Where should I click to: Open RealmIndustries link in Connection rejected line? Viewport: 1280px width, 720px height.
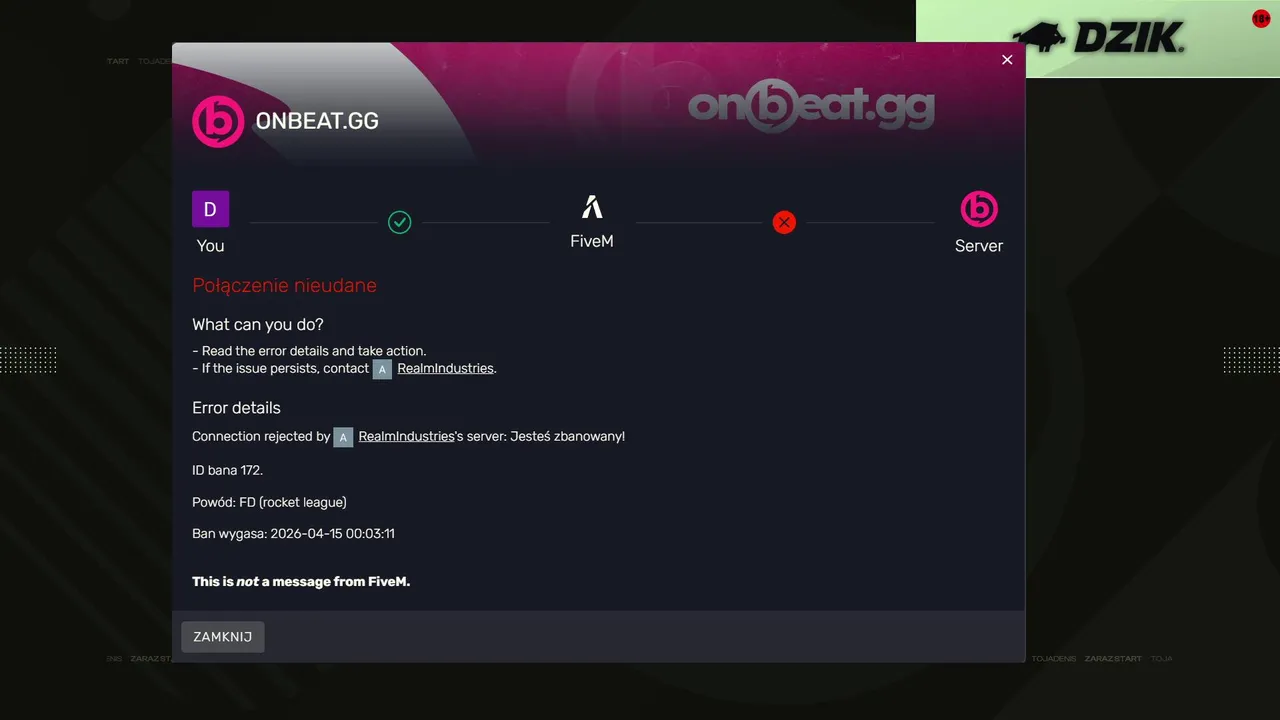tap(406, 436)
